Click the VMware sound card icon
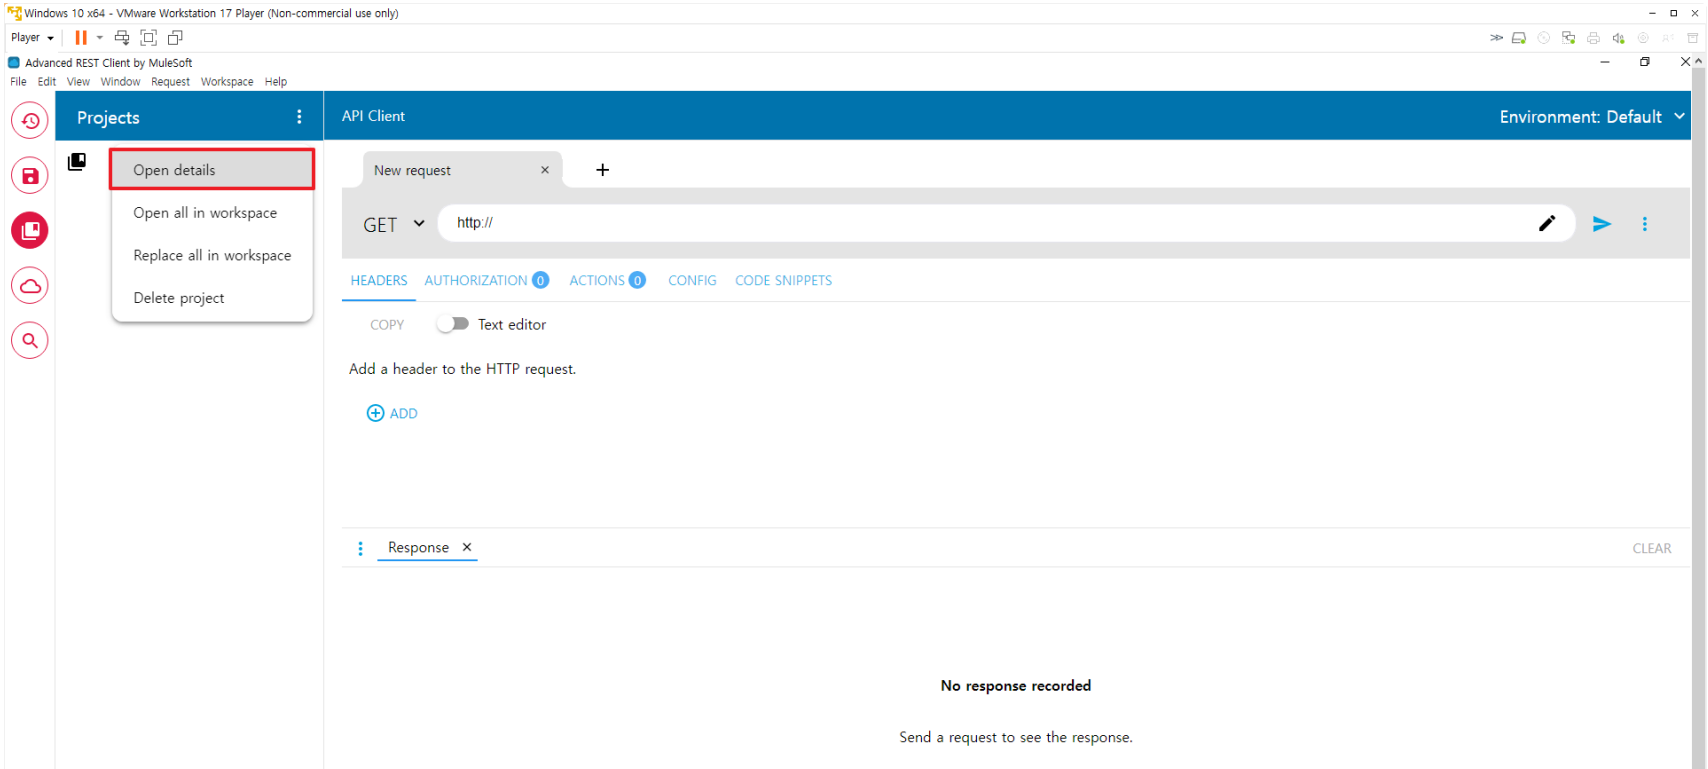The width and height of the screenshot is (1708, 769). coord(1619,38)
